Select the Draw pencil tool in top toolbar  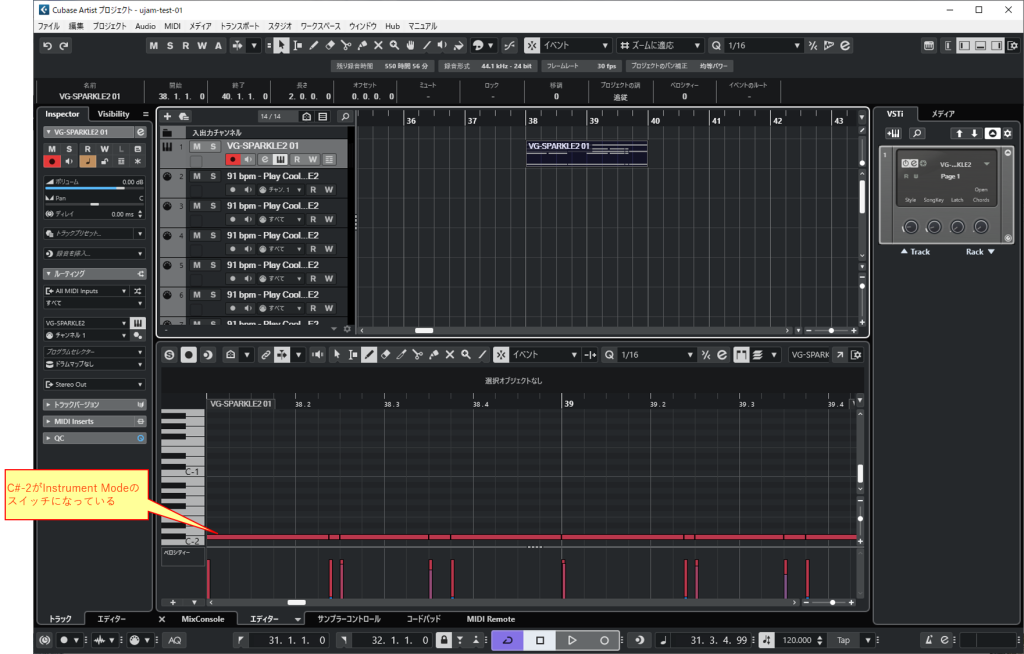(313, 46)
